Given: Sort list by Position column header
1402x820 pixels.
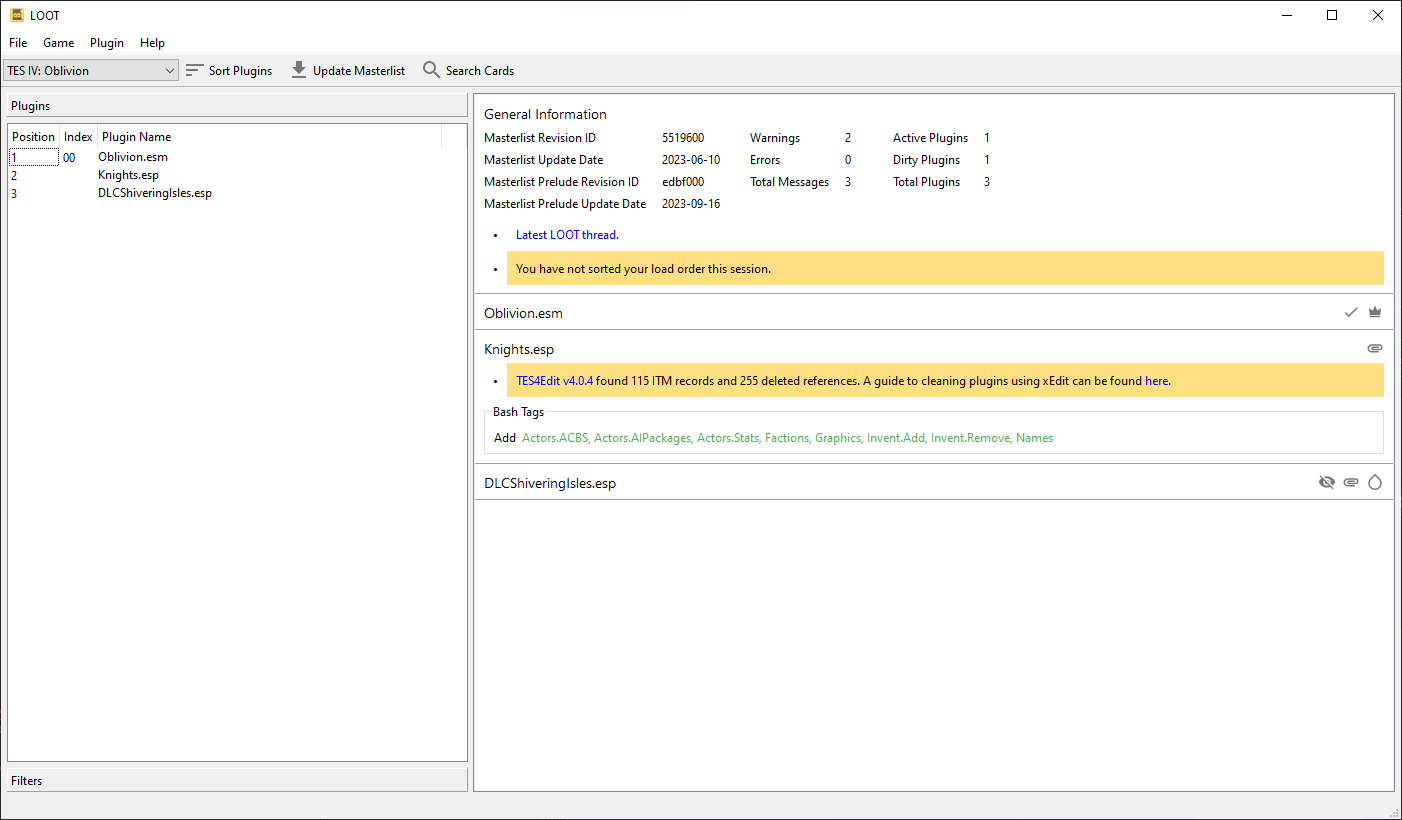Looking at the screenshot, I should pyautogui.click(x=34, y=137).
